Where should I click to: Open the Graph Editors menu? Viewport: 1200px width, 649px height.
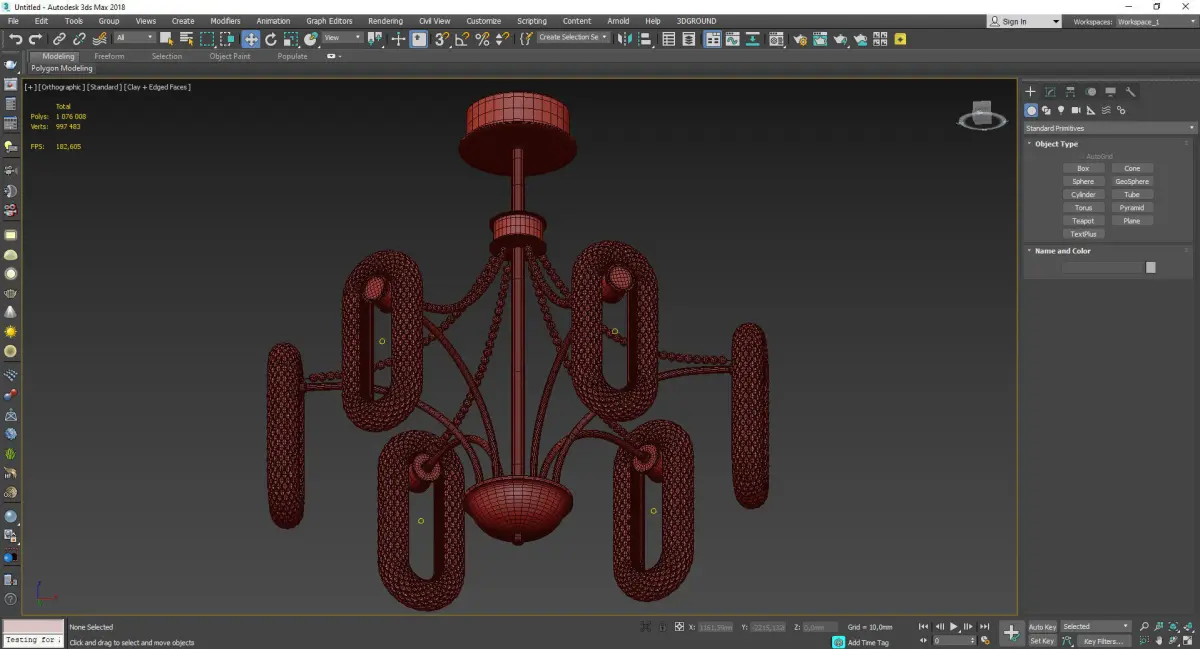coord(329,21)
